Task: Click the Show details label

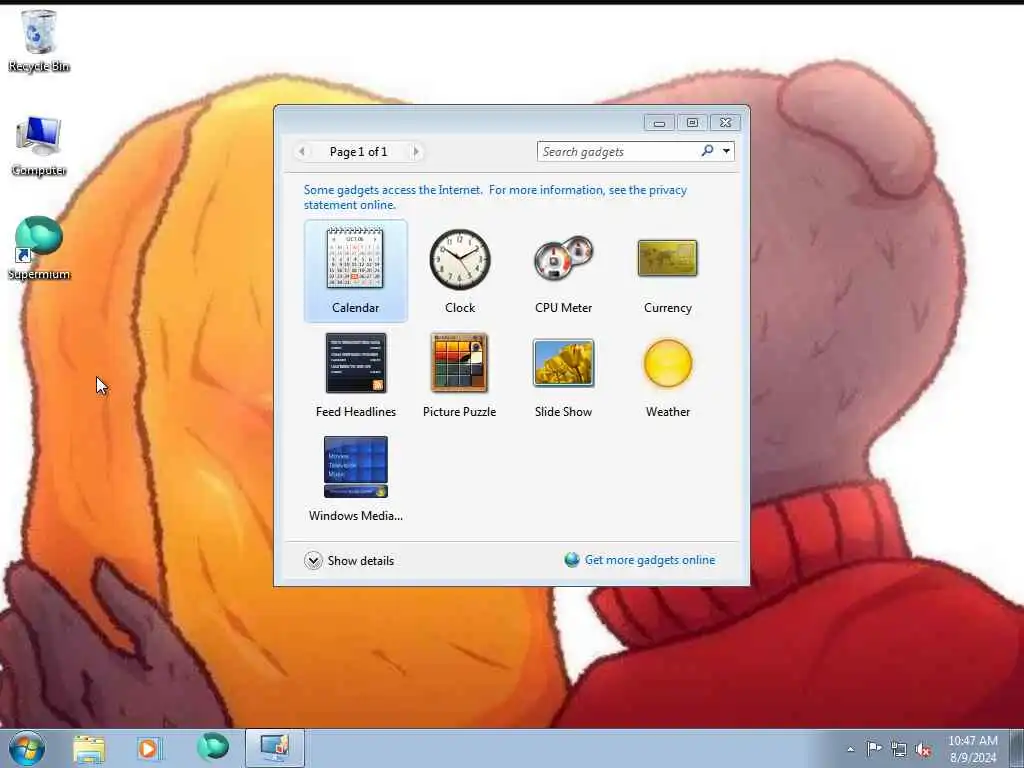Action: (360, 560)
